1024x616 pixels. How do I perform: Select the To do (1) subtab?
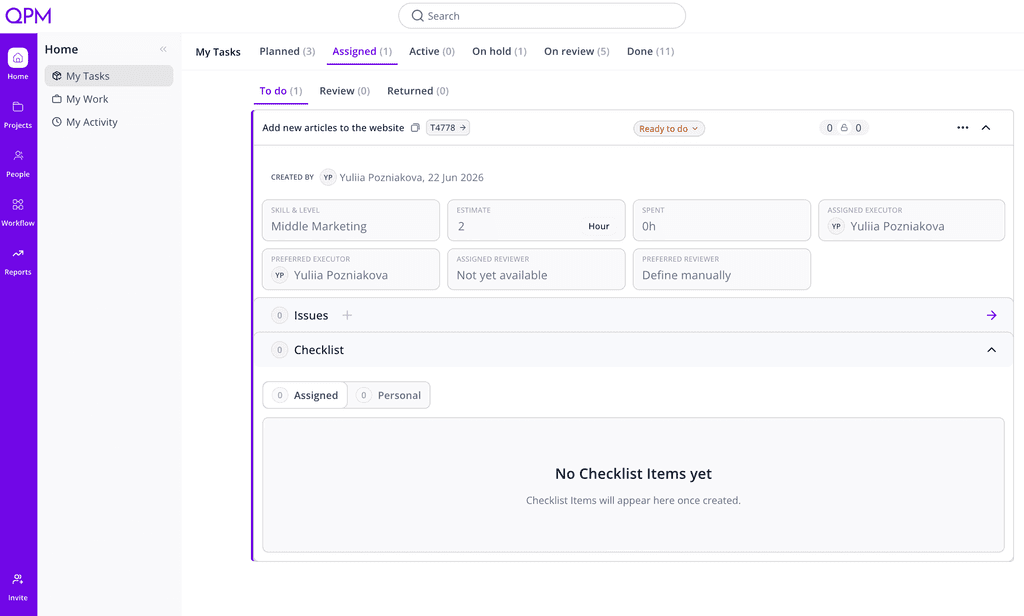281,91
